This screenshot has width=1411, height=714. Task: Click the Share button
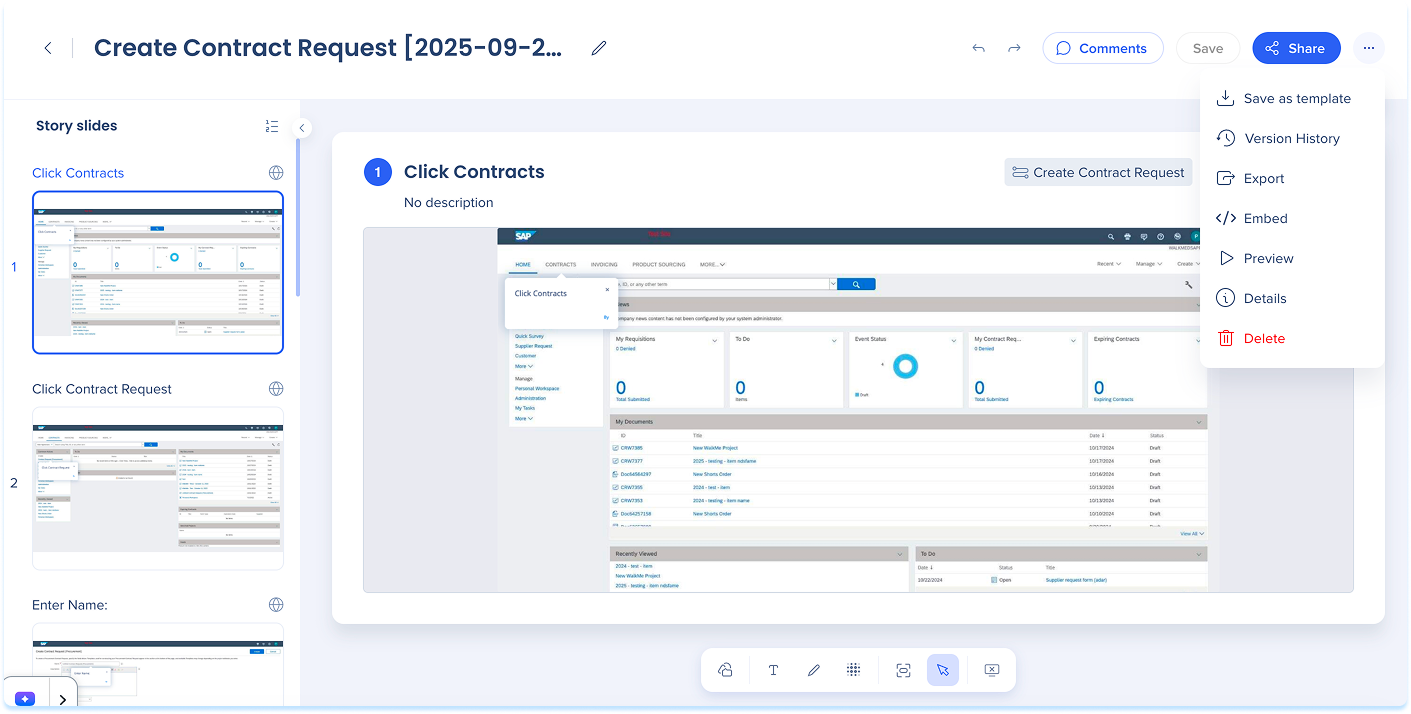pos(1295,48)
